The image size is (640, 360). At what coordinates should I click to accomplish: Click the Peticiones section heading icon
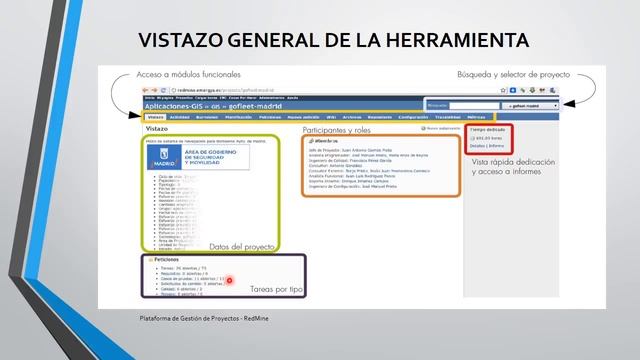pos(151,260)
